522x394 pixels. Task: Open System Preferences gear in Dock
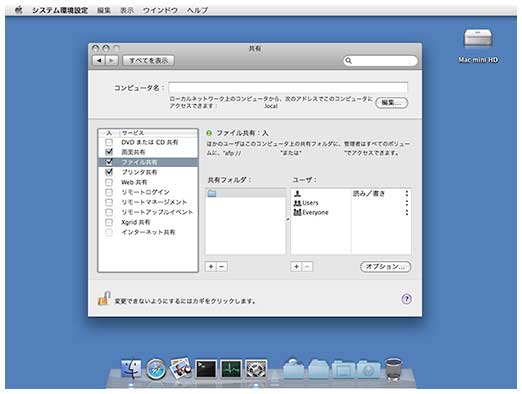(256, 369)
